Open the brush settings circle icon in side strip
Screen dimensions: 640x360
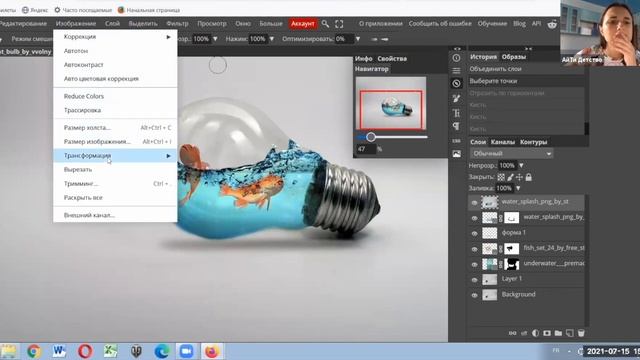click(456, 83)
